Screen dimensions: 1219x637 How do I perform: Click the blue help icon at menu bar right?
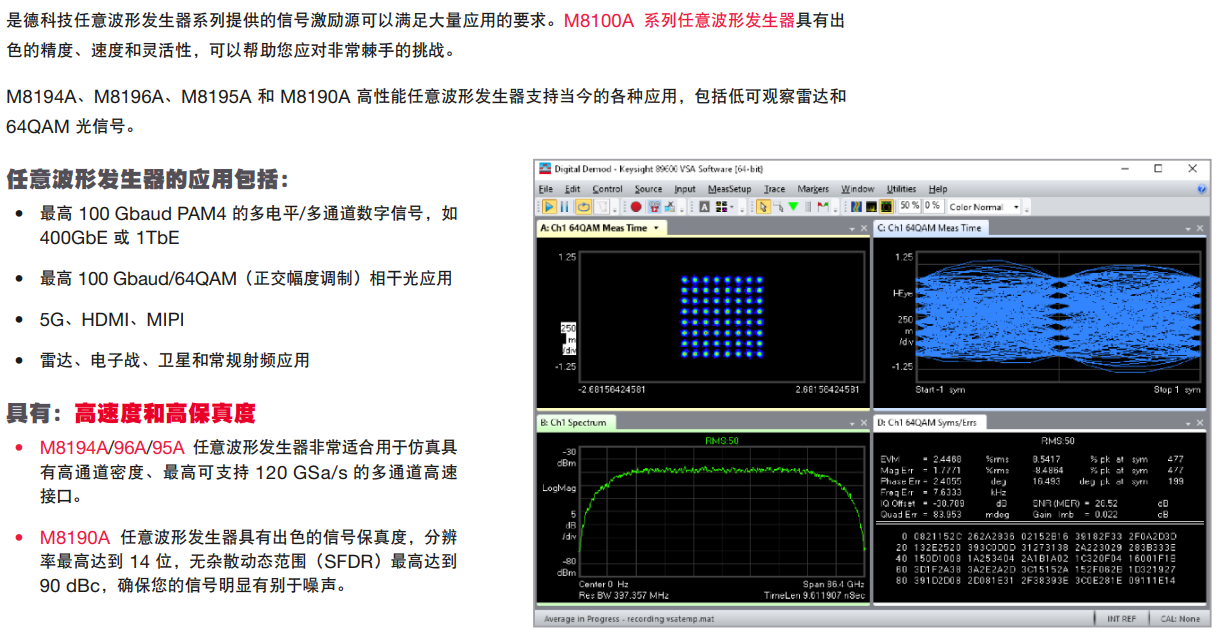click(x=1201, y=189)
